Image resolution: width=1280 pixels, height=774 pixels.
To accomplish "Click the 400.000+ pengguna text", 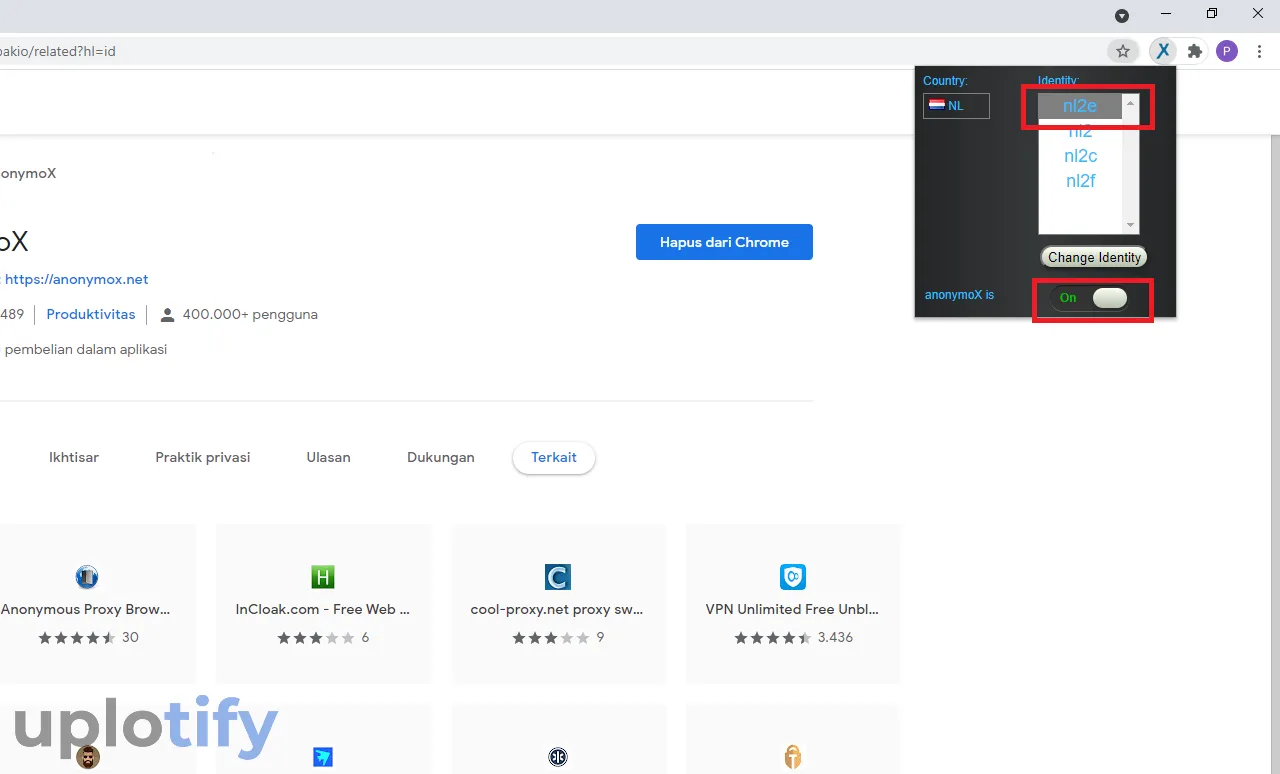I will [x=250, y=314].
